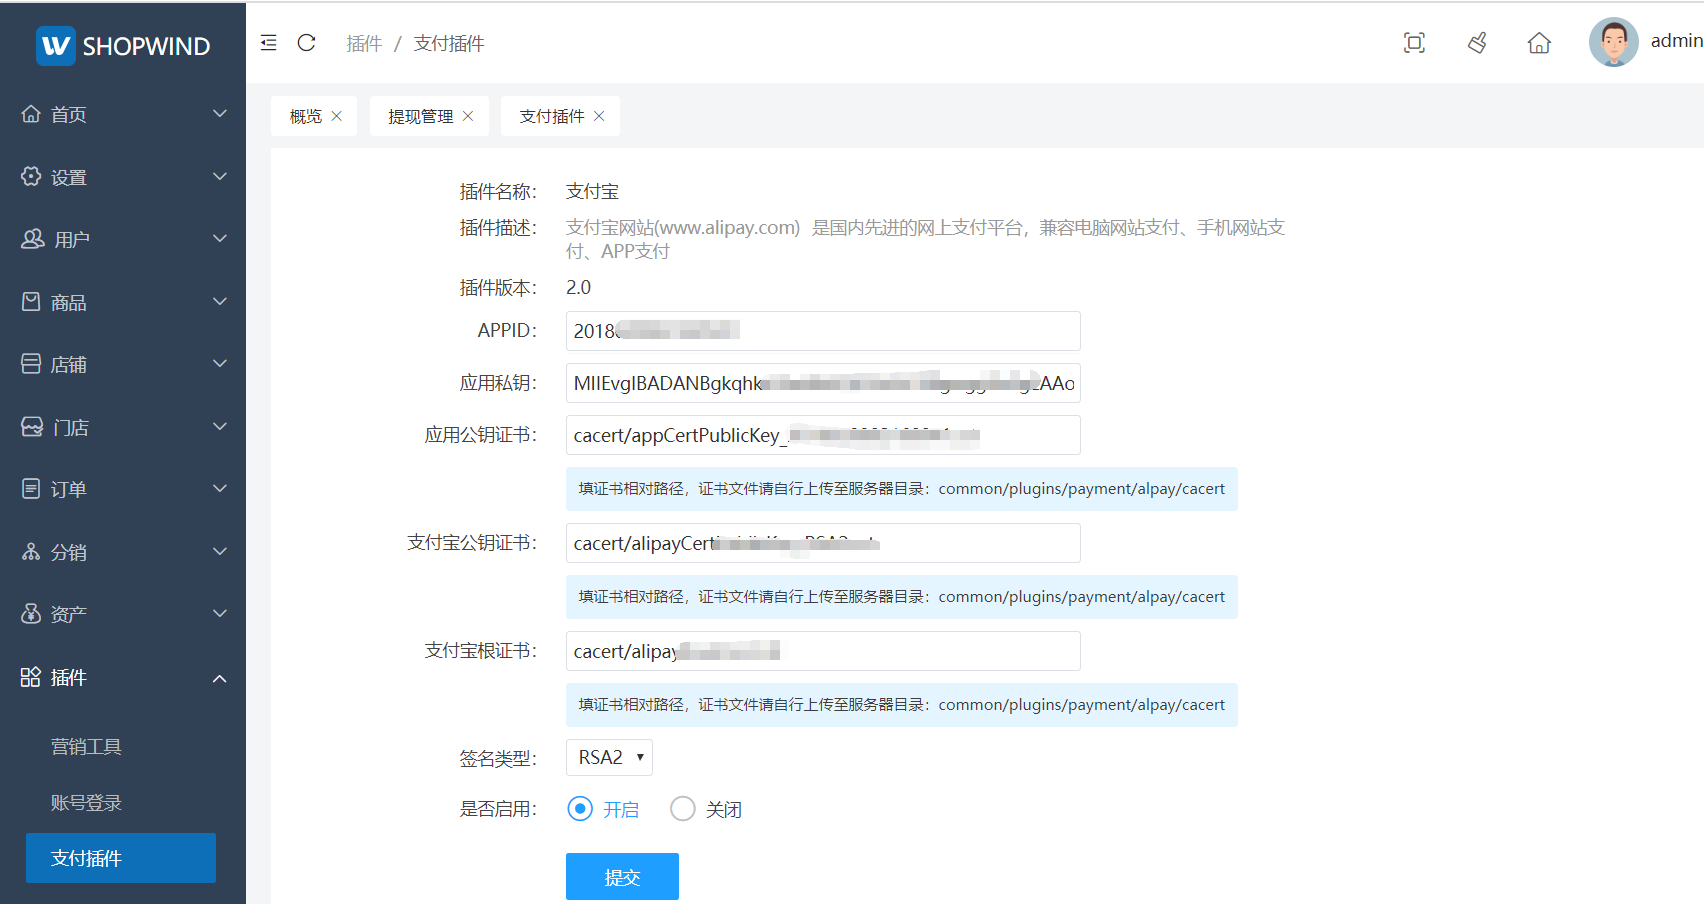The height and width of the screenshot is (904, 1704).
Task: Close the 支付插件 tab
Action: coord(599,116)
